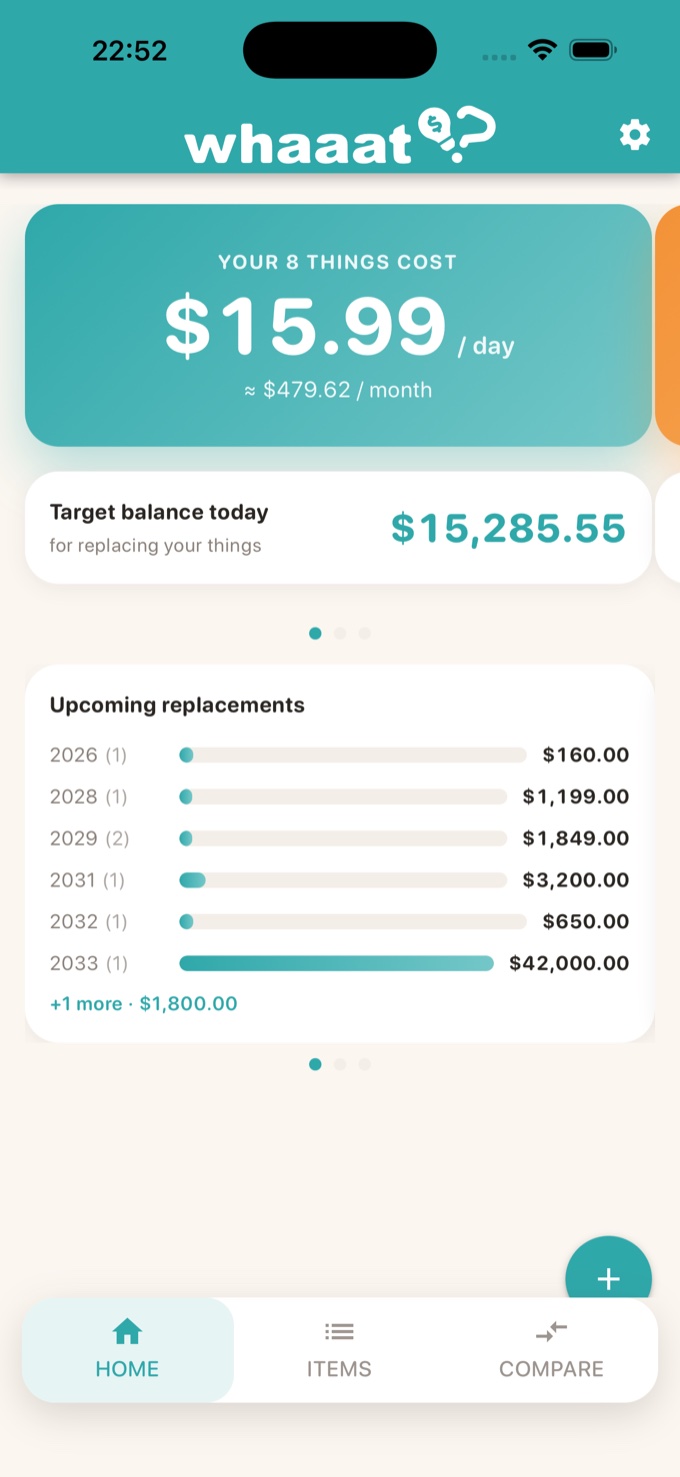Image resolution: width=680 pixels, height=1477 pixels.
Task: Tap the whaaat logo in header
Action: tap(340, 137)
